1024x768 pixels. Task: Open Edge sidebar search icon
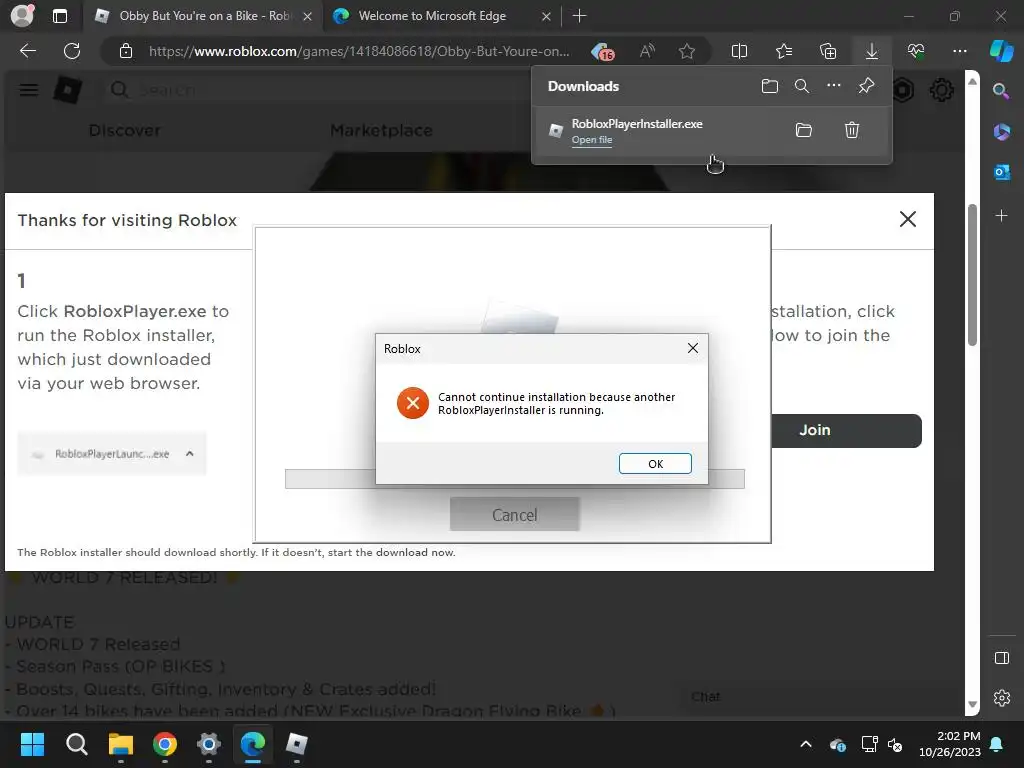click(1001, 91)
